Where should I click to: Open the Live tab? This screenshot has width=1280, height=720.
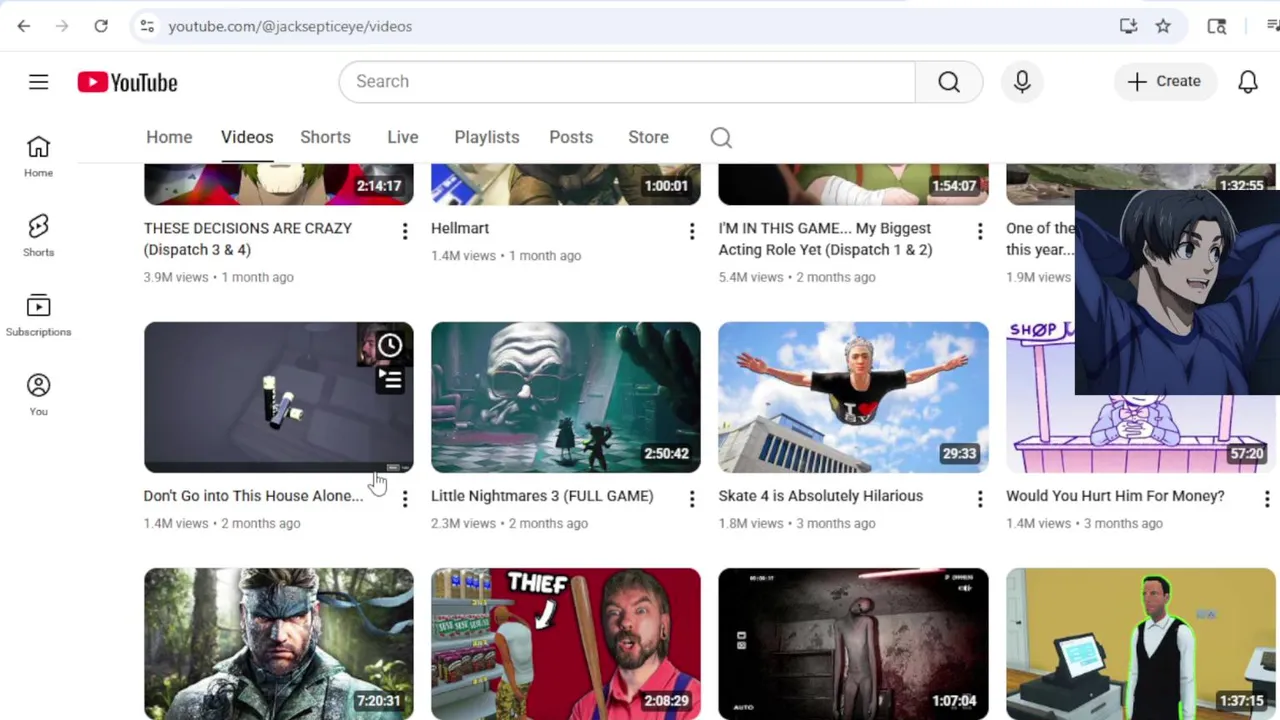click(x=403, y=138)
